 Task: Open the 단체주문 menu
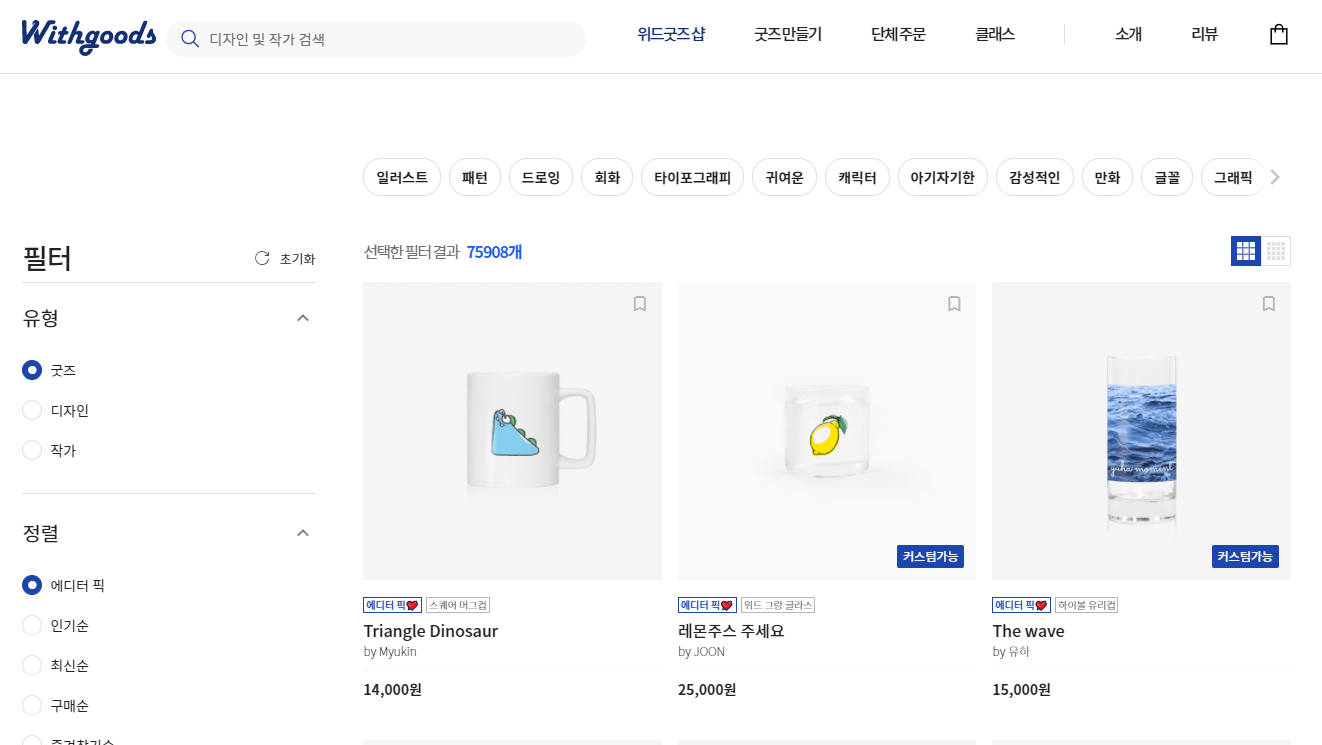[898, 34]
